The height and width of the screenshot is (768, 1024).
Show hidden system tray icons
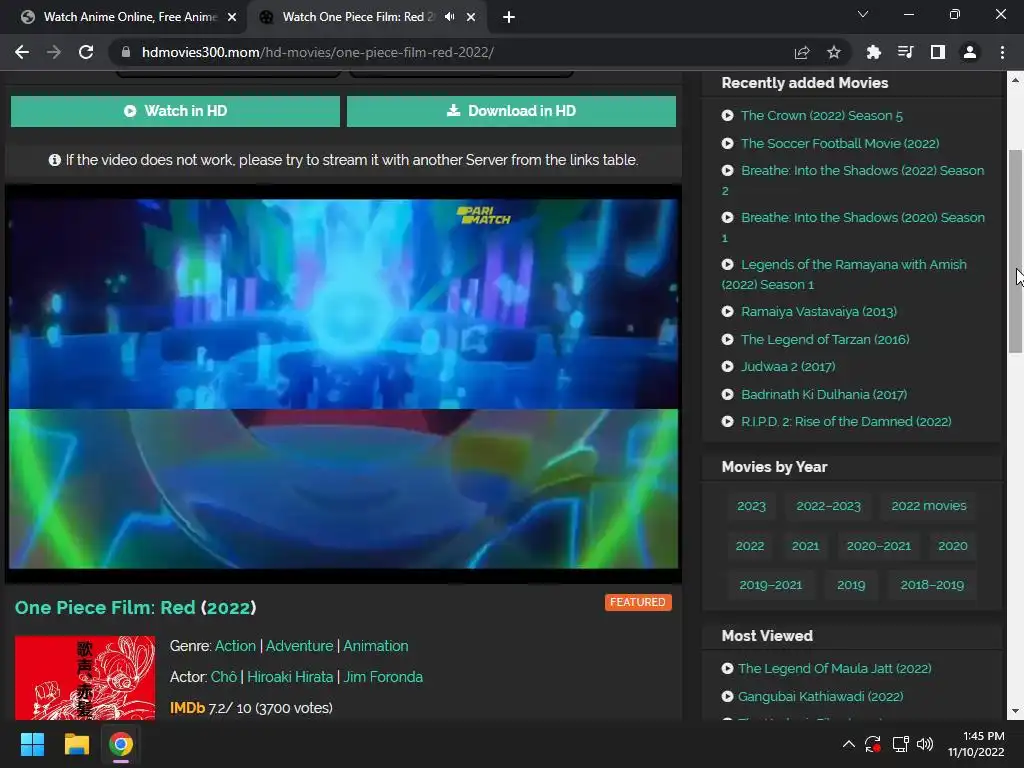[x=848, y=744]
